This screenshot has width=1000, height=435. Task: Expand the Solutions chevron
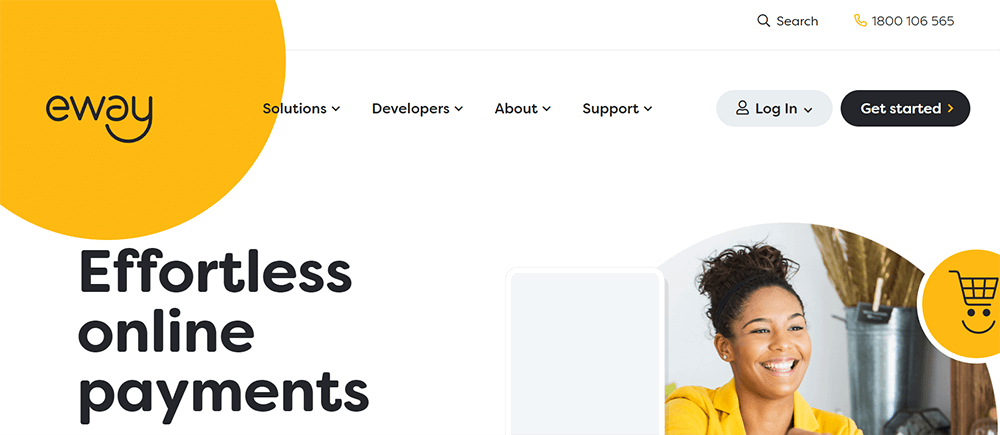(335, 109)
